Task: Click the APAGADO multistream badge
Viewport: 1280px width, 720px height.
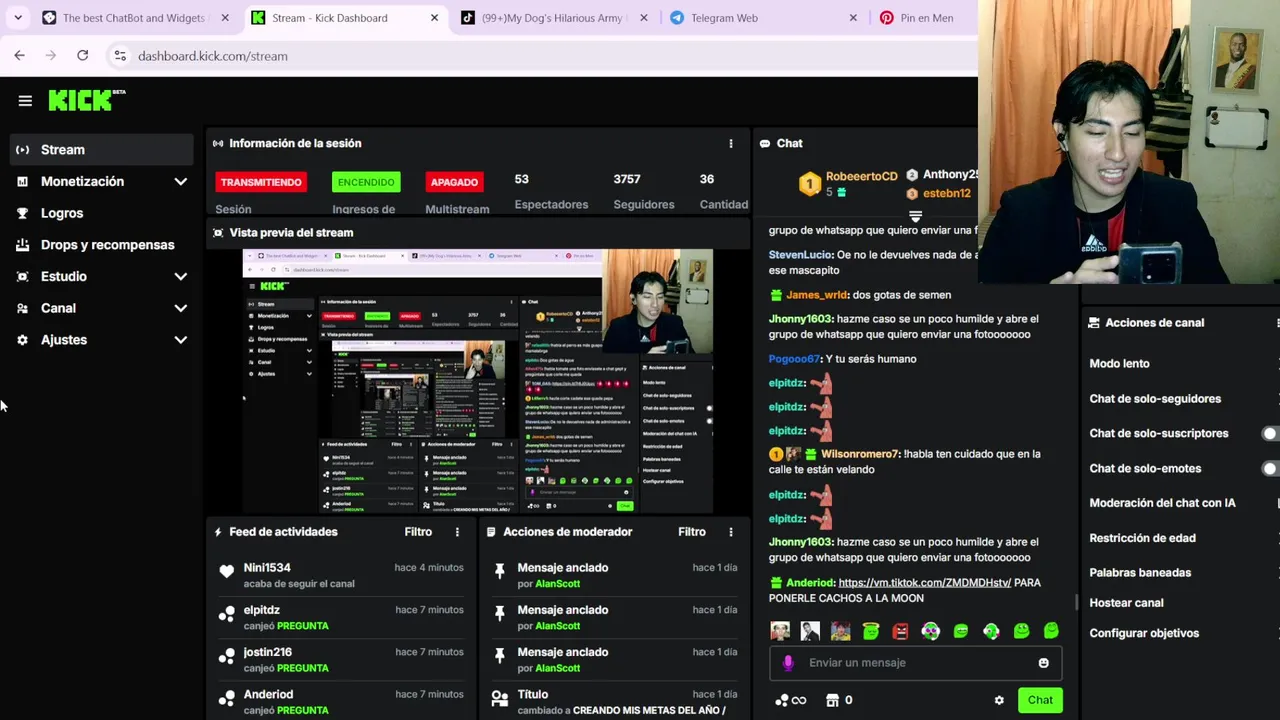Action: [x=454, y=182]
